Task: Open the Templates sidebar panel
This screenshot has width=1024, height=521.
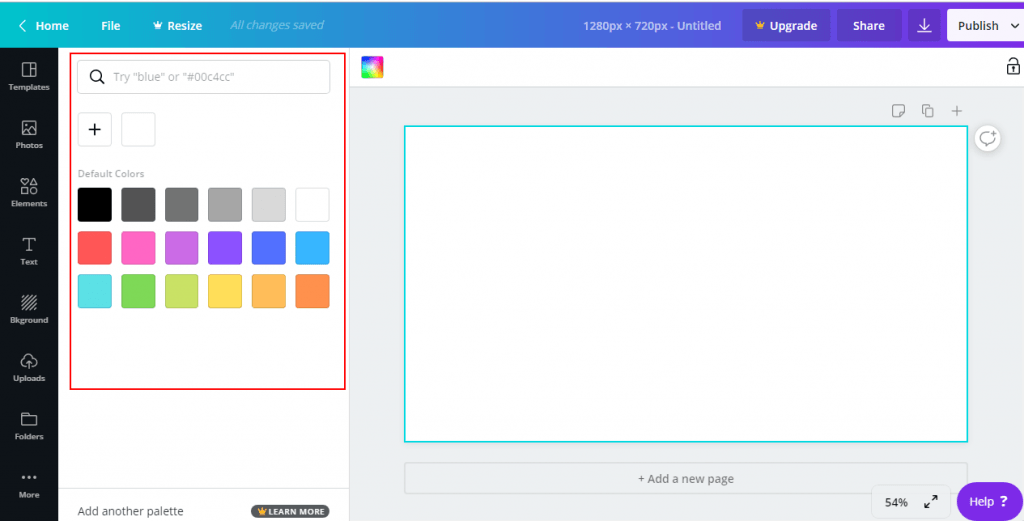Action: pyautogui.click(x=29, y=76)
